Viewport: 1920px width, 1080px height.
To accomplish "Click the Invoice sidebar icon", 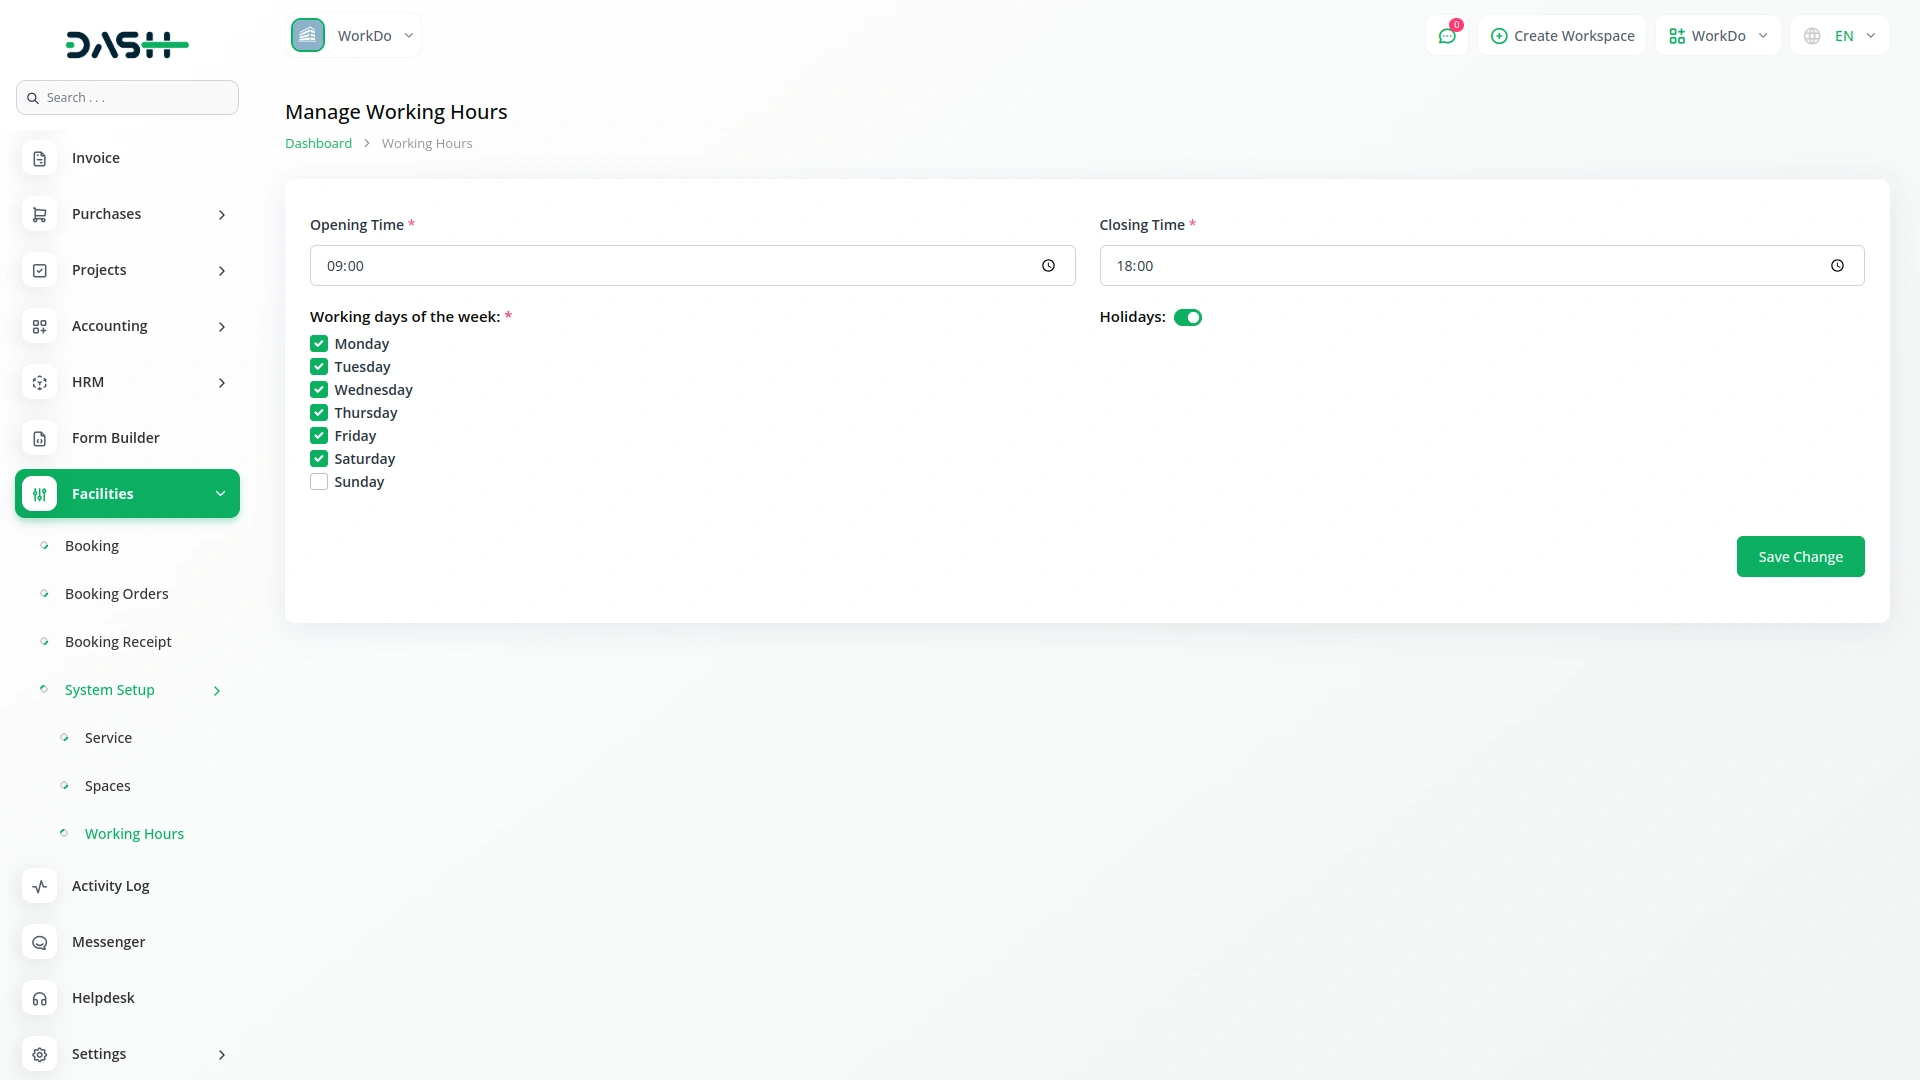I will click(x=40, y=158).
